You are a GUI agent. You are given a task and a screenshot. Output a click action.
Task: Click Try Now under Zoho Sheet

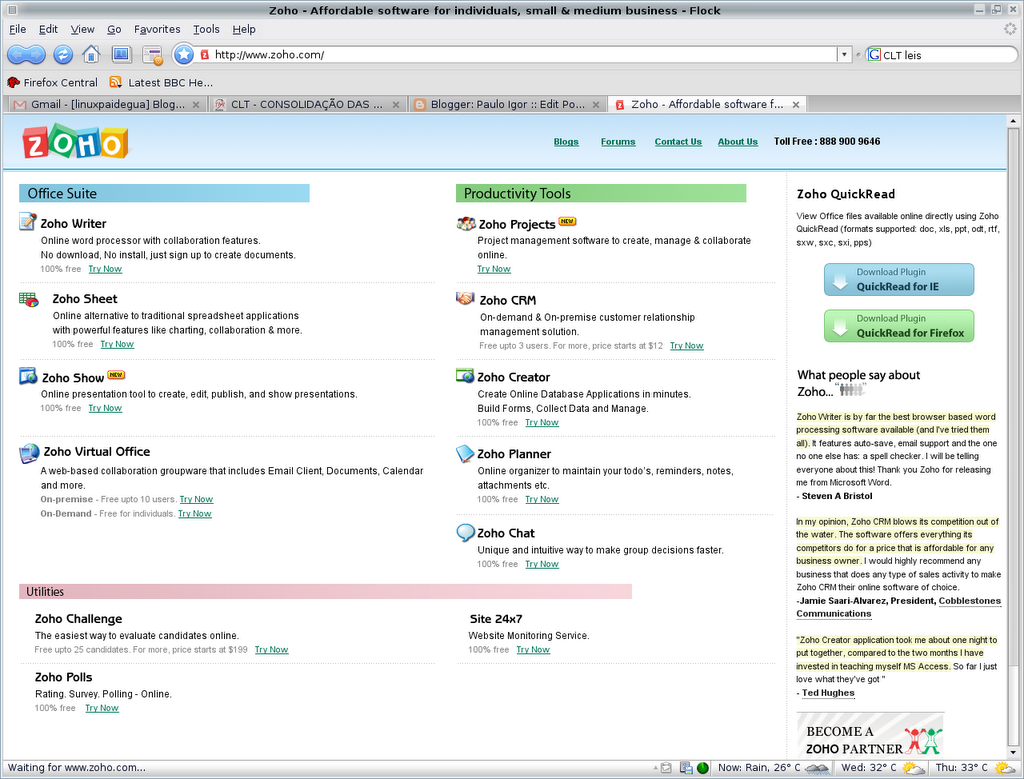117,344
